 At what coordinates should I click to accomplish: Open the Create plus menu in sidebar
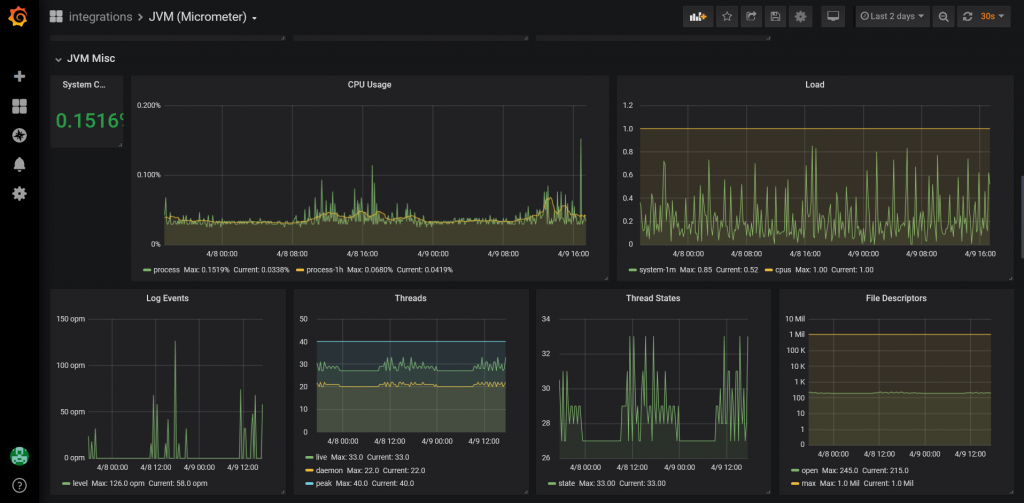(19, 76)
